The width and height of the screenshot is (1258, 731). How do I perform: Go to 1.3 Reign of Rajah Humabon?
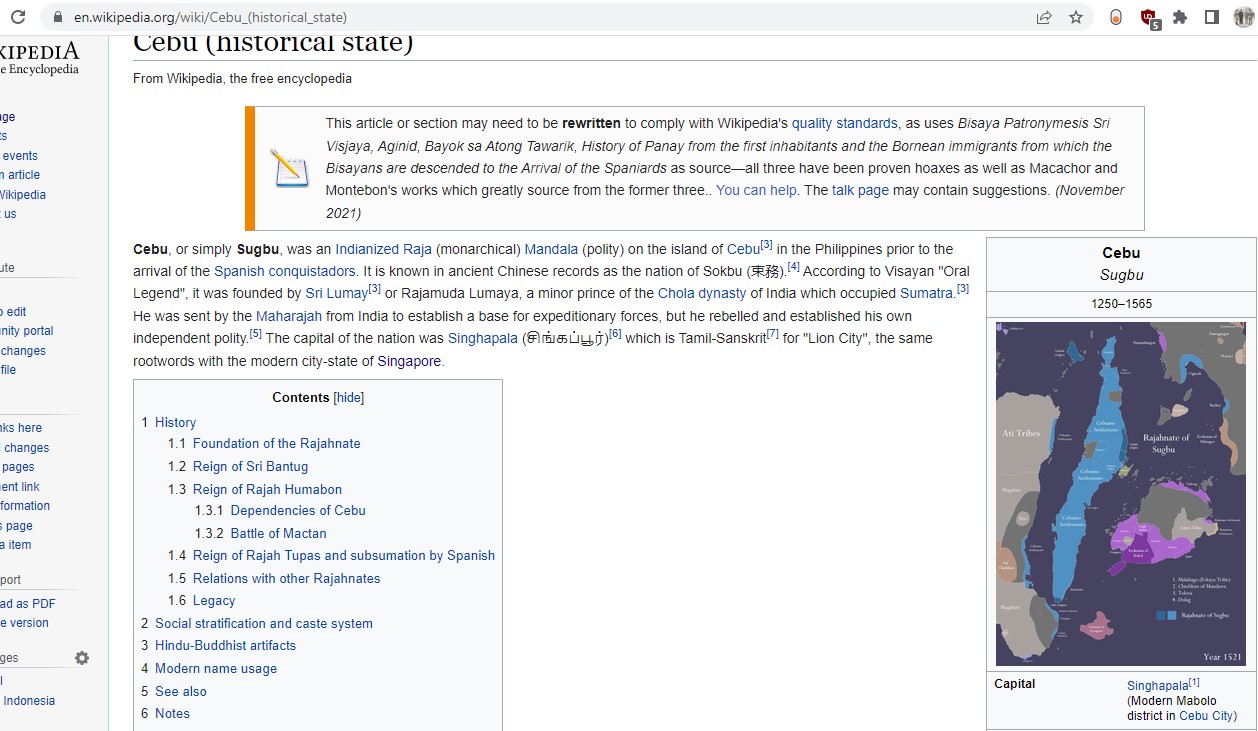click(x=267, y=490)
